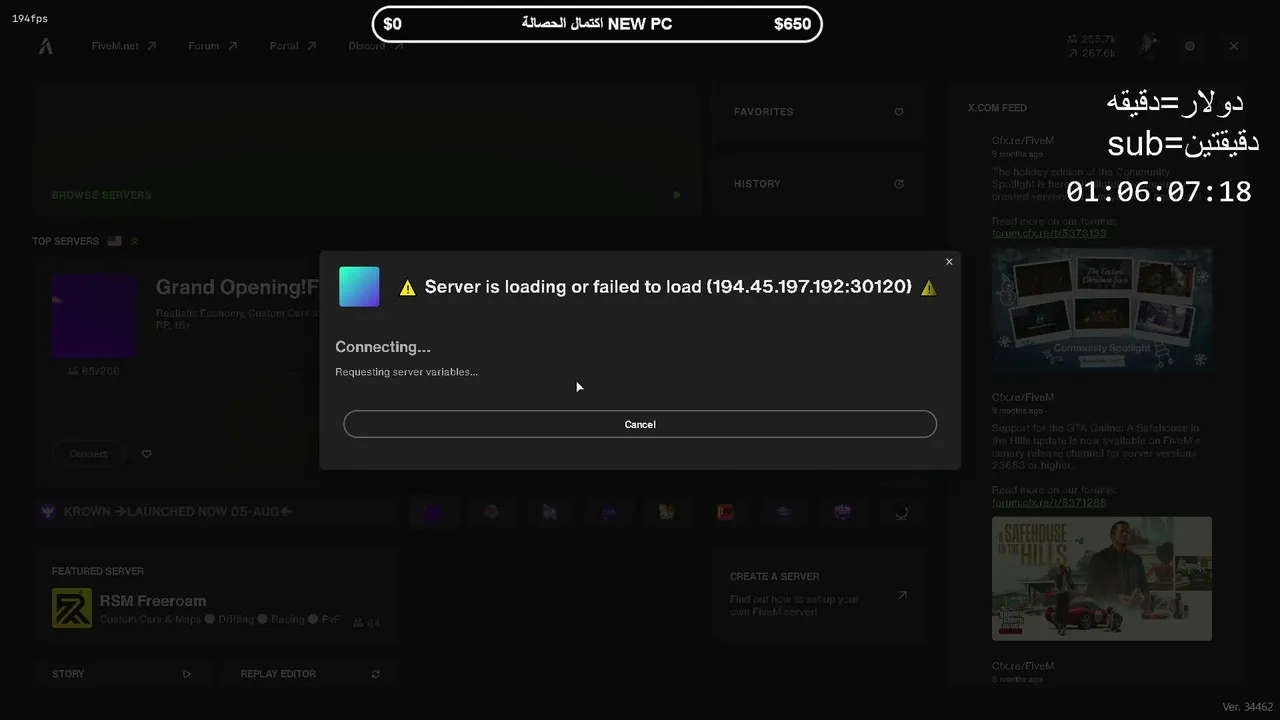This screenshot has width=1280, height=720.
Task: Click the user avatar in the top bar
Action: [1151, 45]
